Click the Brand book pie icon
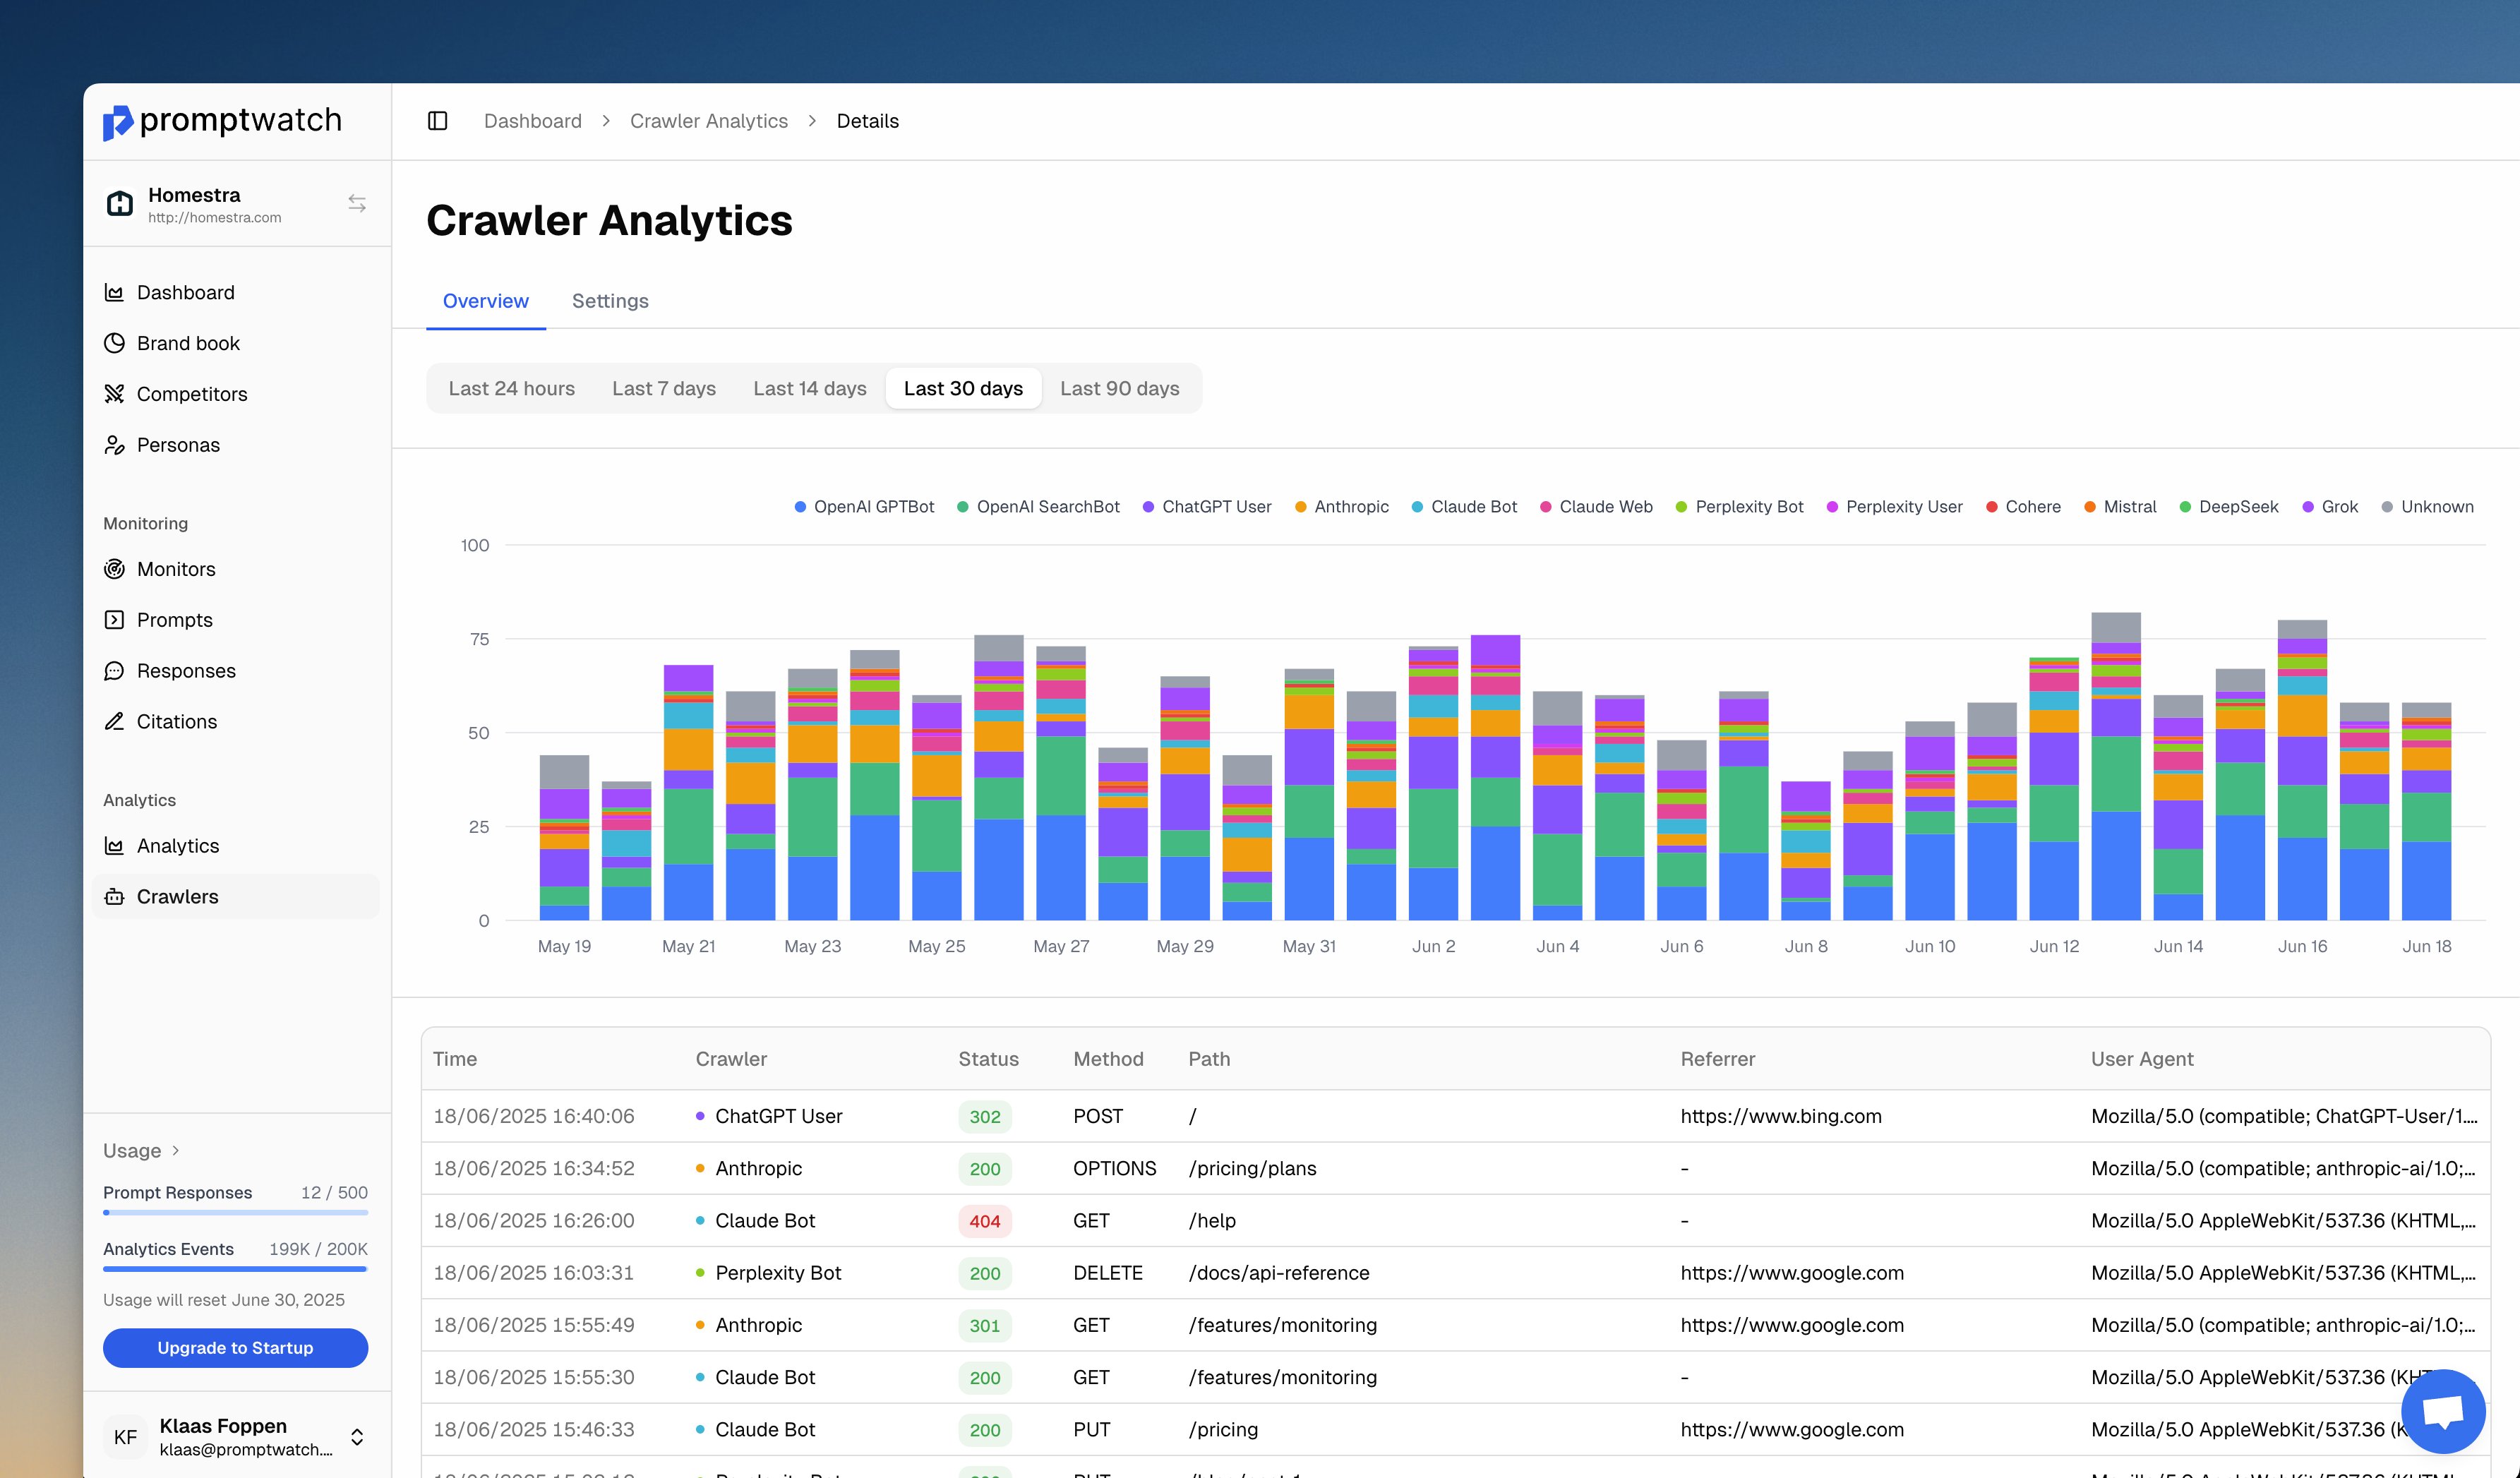2520x1478 pixels. [x=114, y=343]
